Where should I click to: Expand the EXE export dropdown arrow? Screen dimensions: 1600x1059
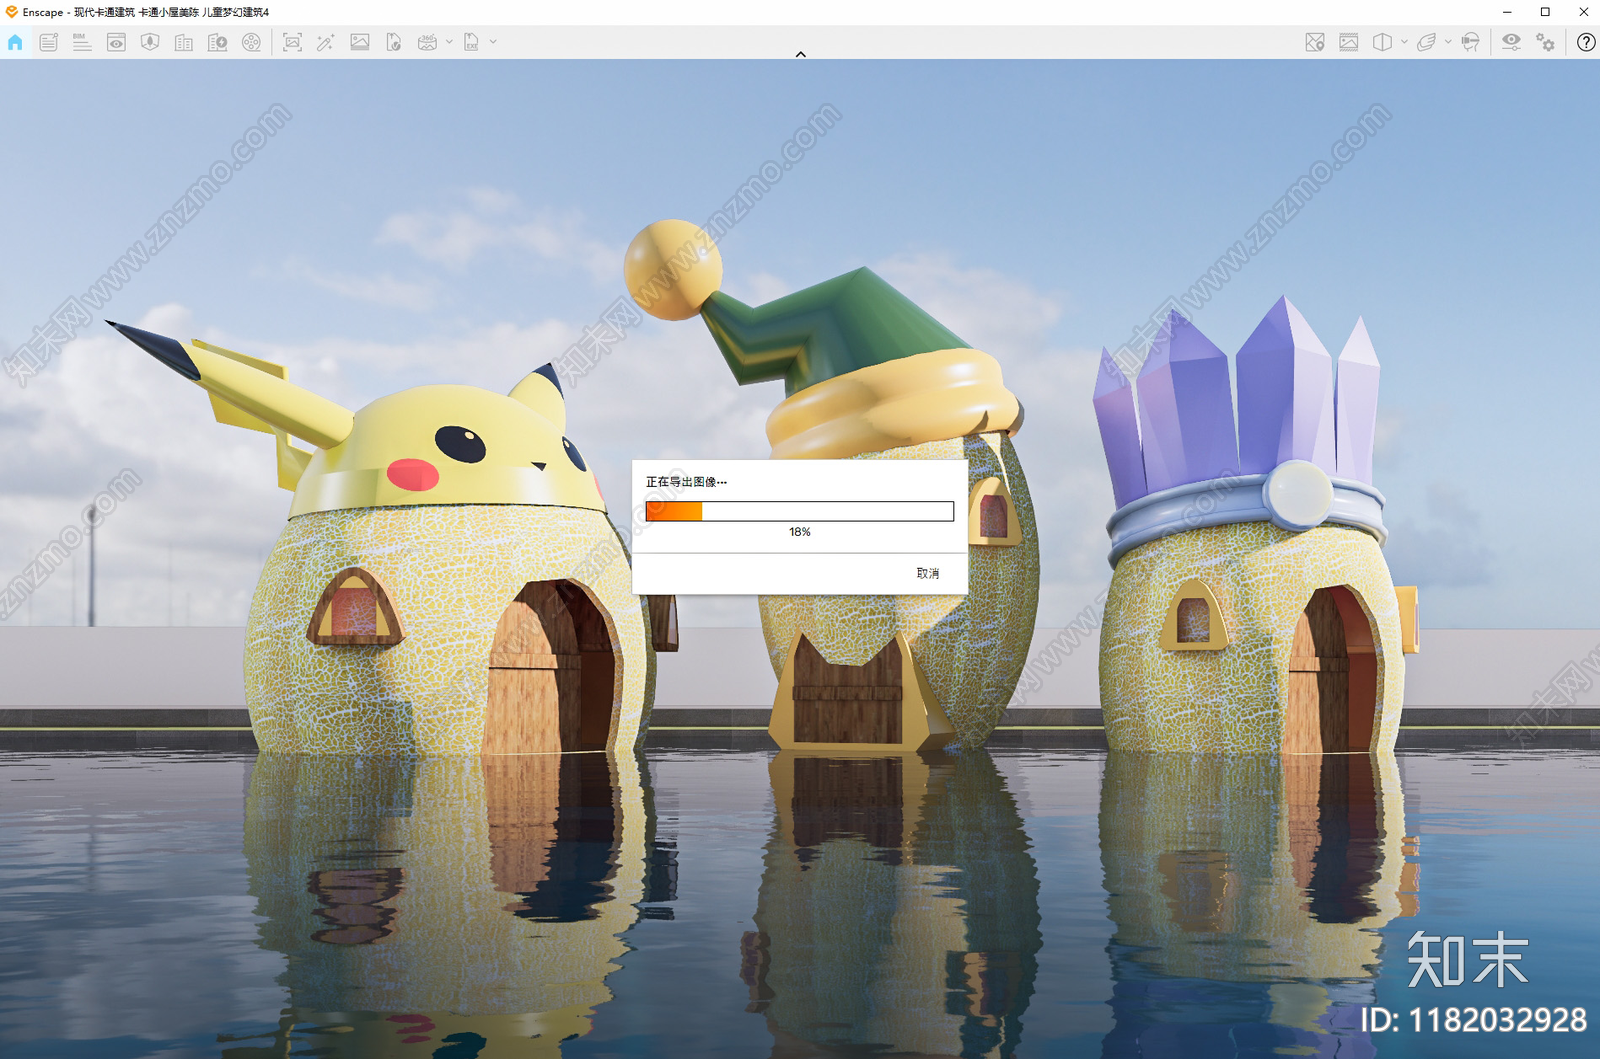coord(493,42)
